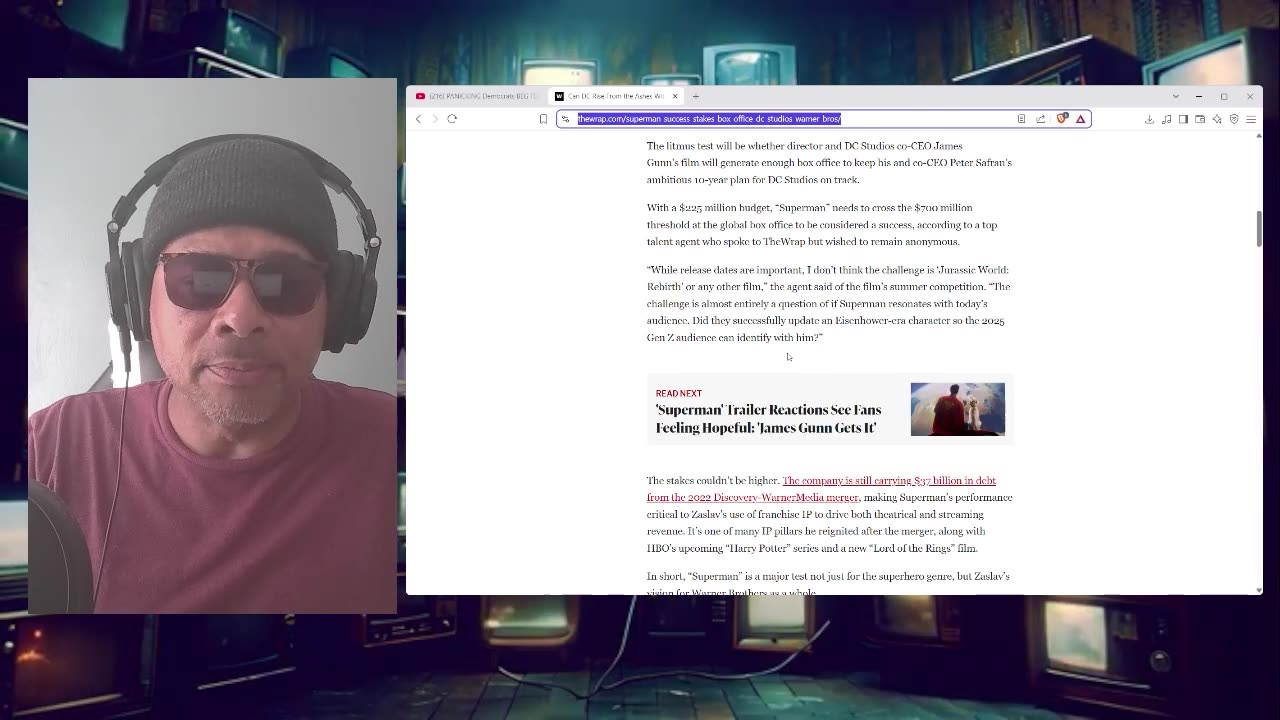Open the media playlist music icon
The width and height of the screenshot is (1280, 720).
tap(1166, 119)
